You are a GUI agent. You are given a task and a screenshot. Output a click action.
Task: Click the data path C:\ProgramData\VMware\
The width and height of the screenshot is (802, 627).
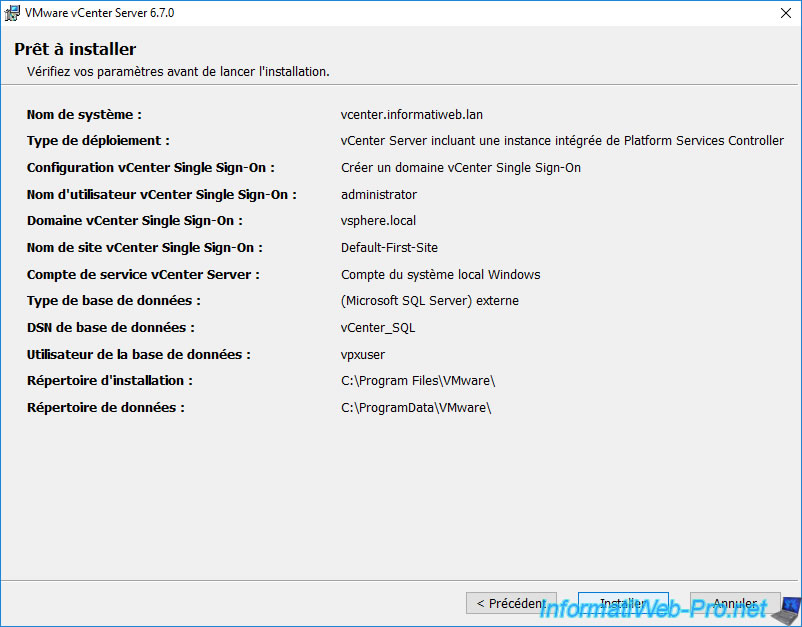click(x=416, y=407)
